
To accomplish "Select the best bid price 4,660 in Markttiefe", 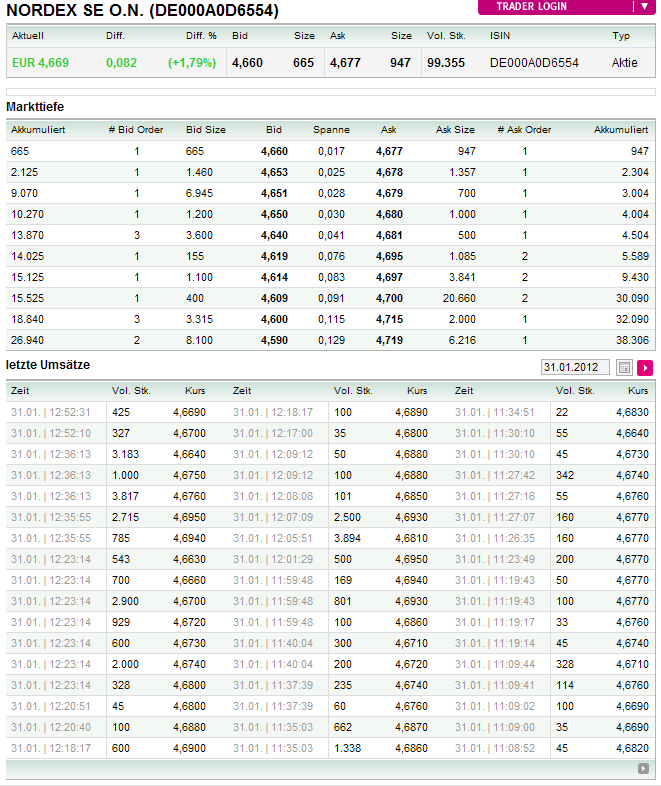I will 273,151.
